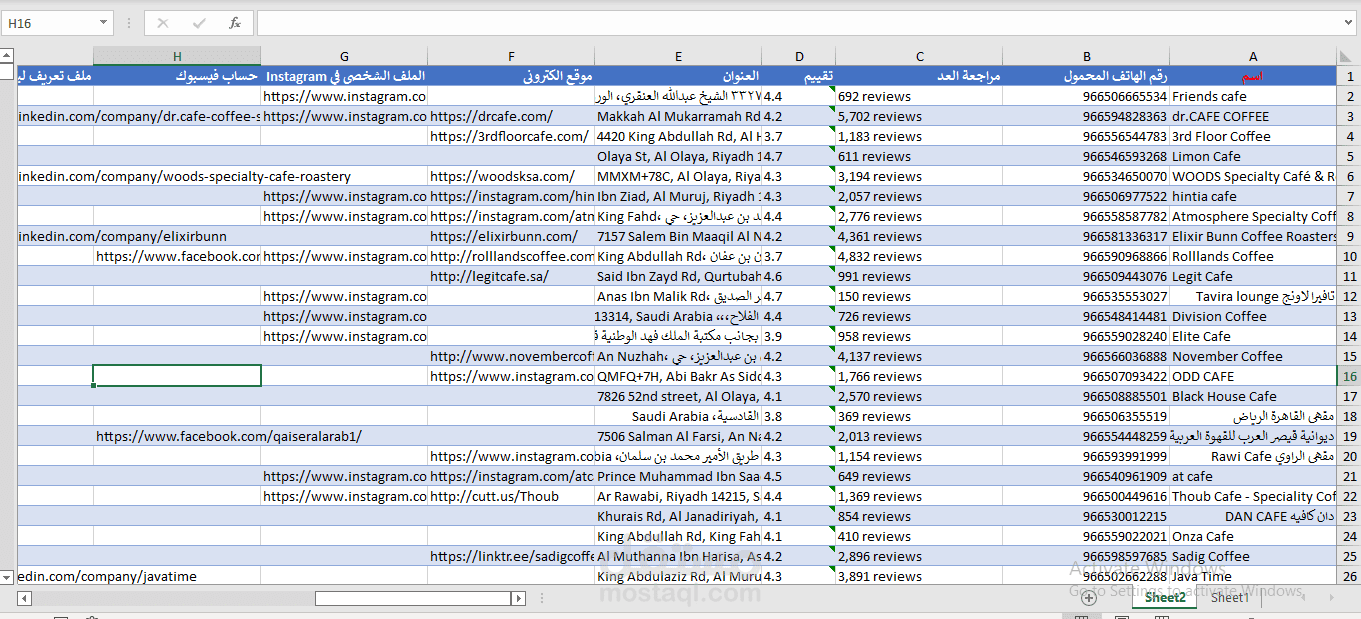Click the vertical scrollbar down arrow
This screenshot has height=619, width=1361.
pyautogui.click(x=7, y=577)
